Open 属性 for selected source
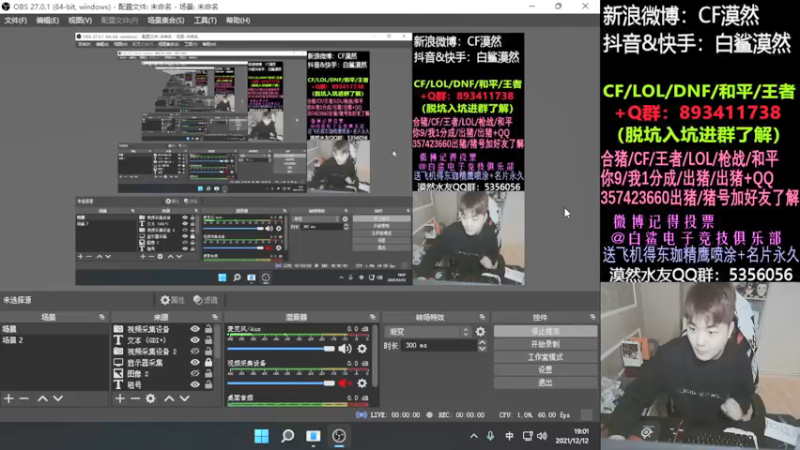Viewport: 800px width, 450px height. (172, 300)
